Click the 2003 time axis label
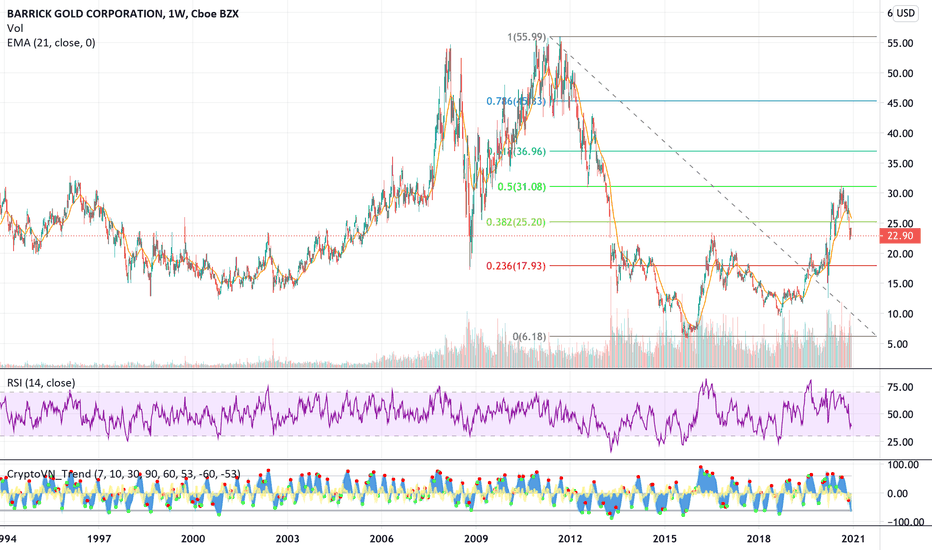This screenshot has height=550, width=932. (x=287, y=539)
